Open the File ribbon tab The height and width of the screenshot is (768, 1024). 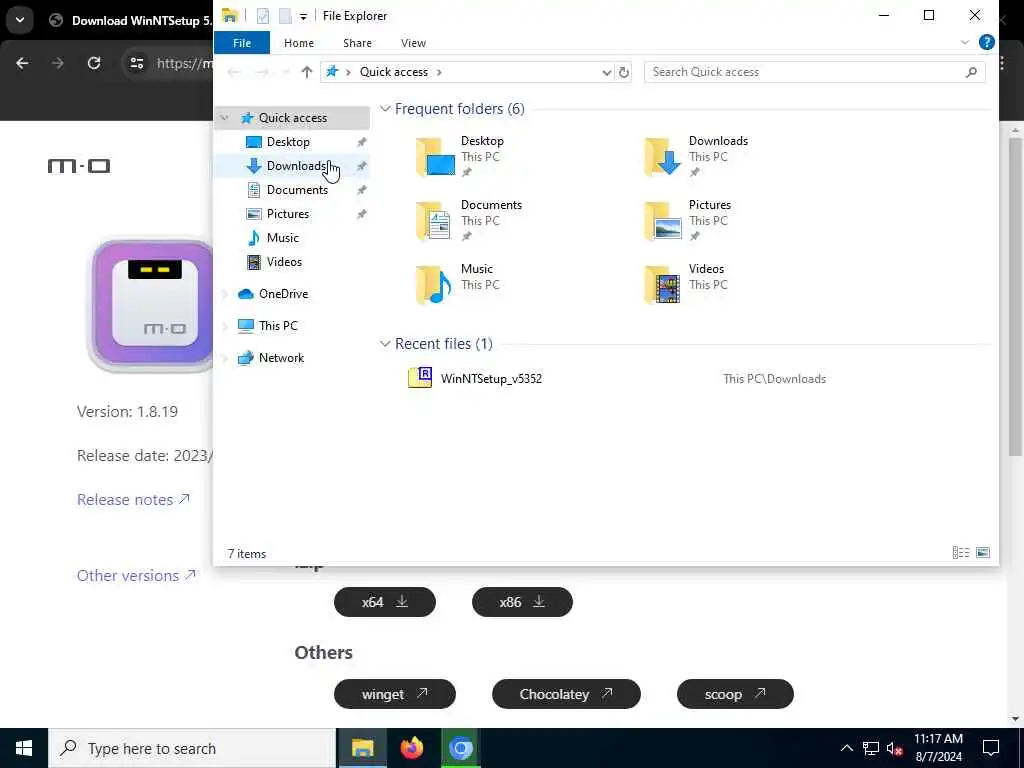click(x=242, y=43)
